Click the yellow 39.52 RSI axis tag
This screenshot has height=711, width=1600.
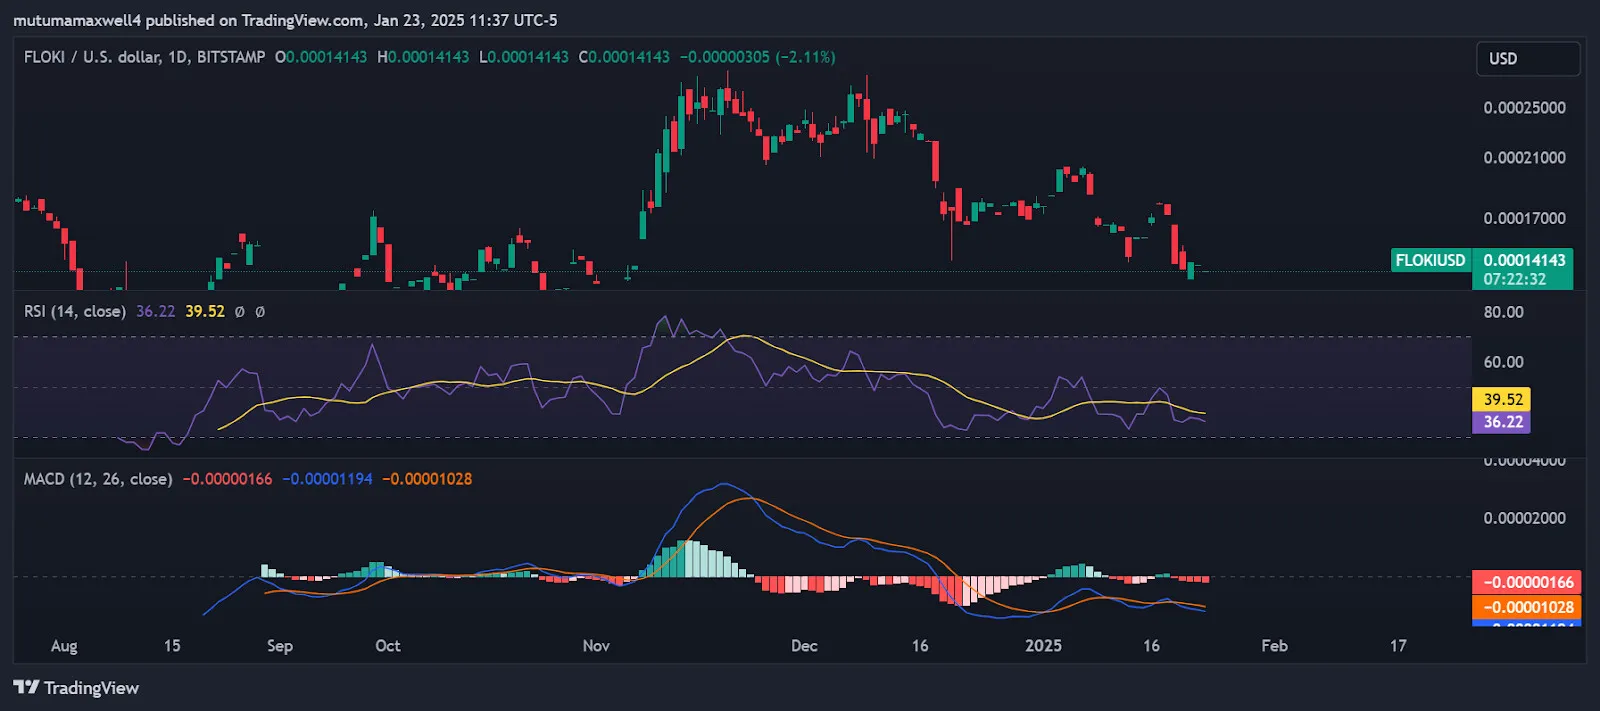(x=1502, y=399)
